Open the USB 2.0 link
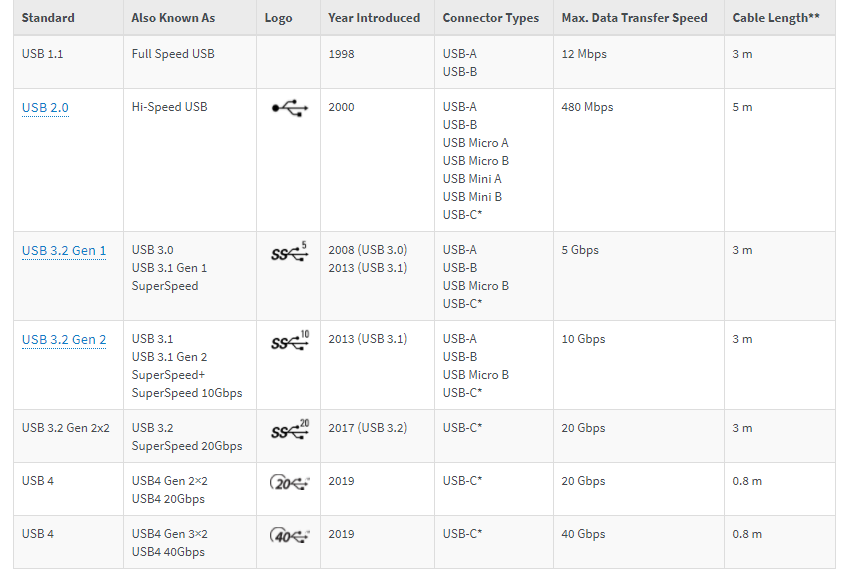 [45, 107]
